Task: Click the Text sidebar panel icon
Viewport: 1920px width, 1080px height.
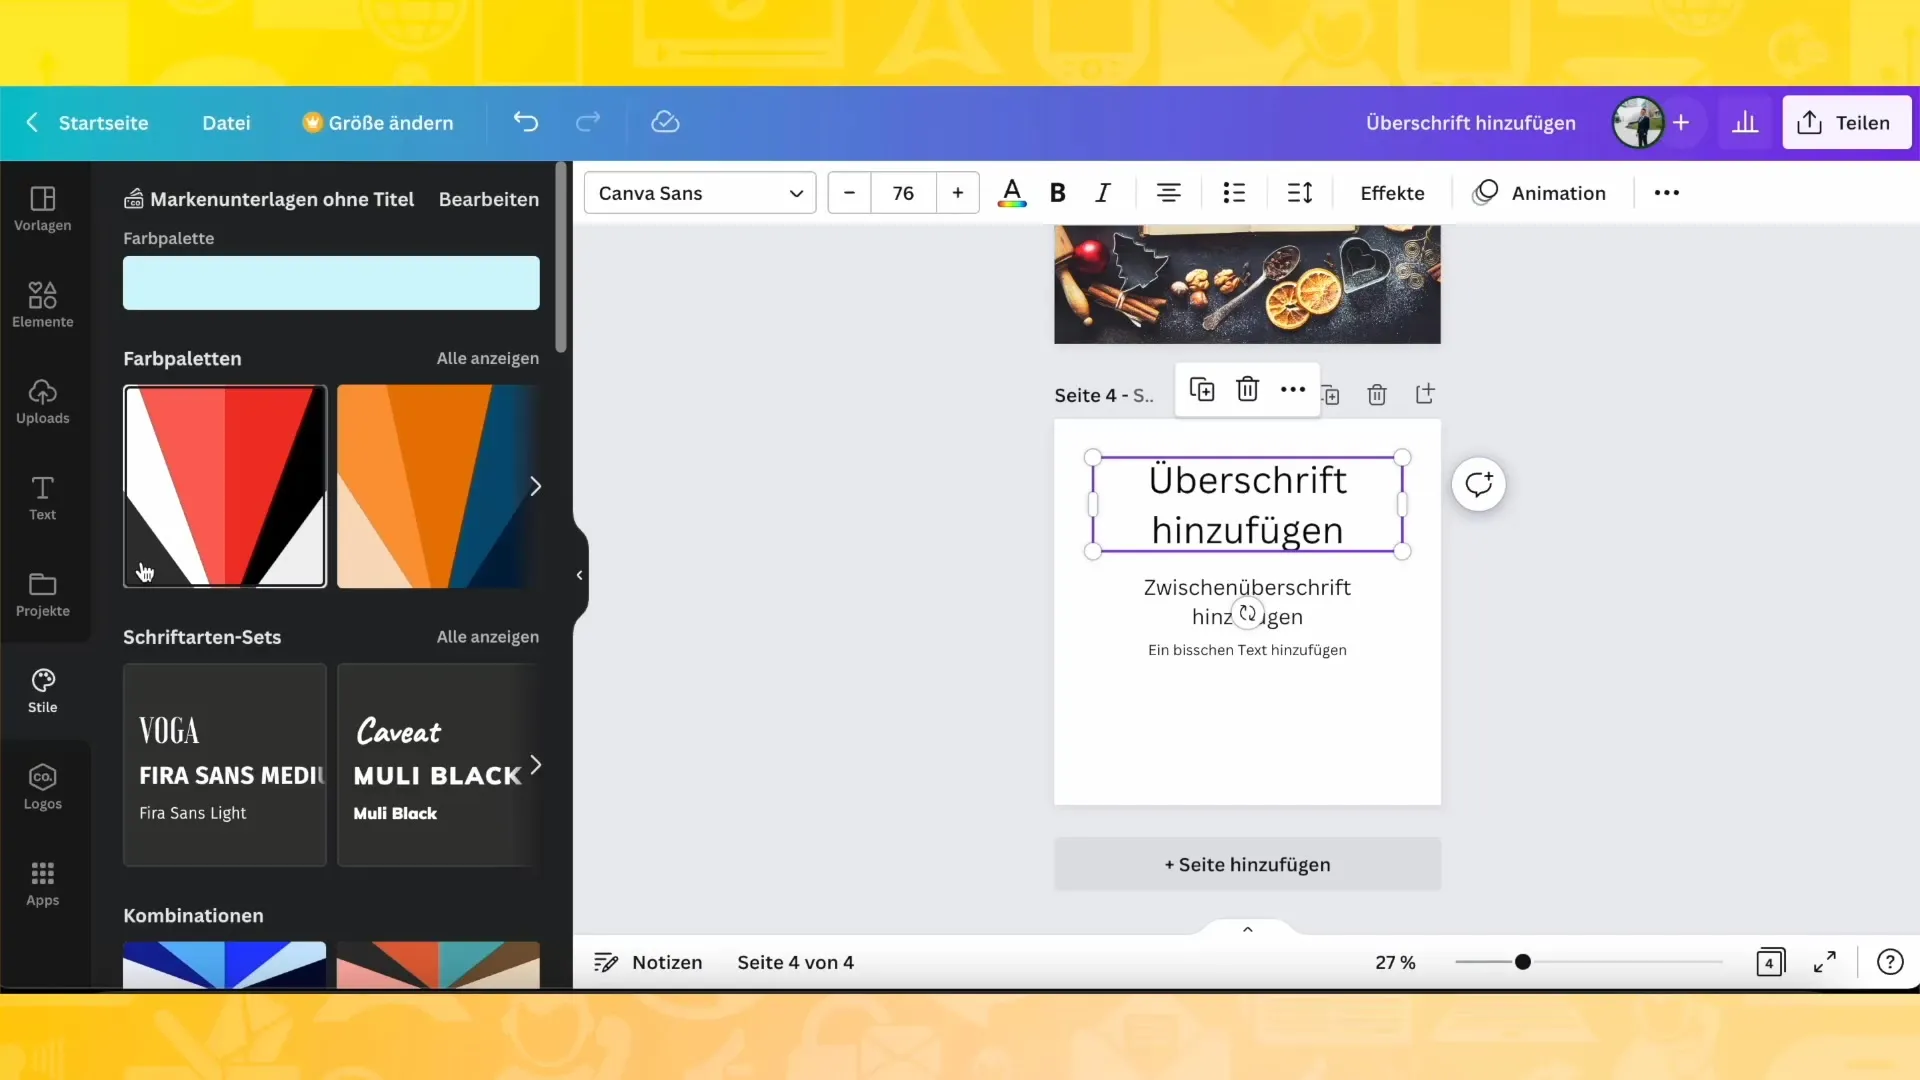Action: coord(42,498)
